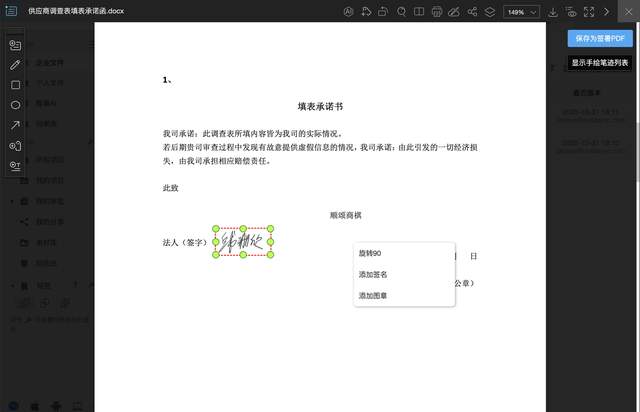640x412 pixels.
Task: Click the file name 供应商调查表填表承诺函.docx
Action: coord(76,11)
